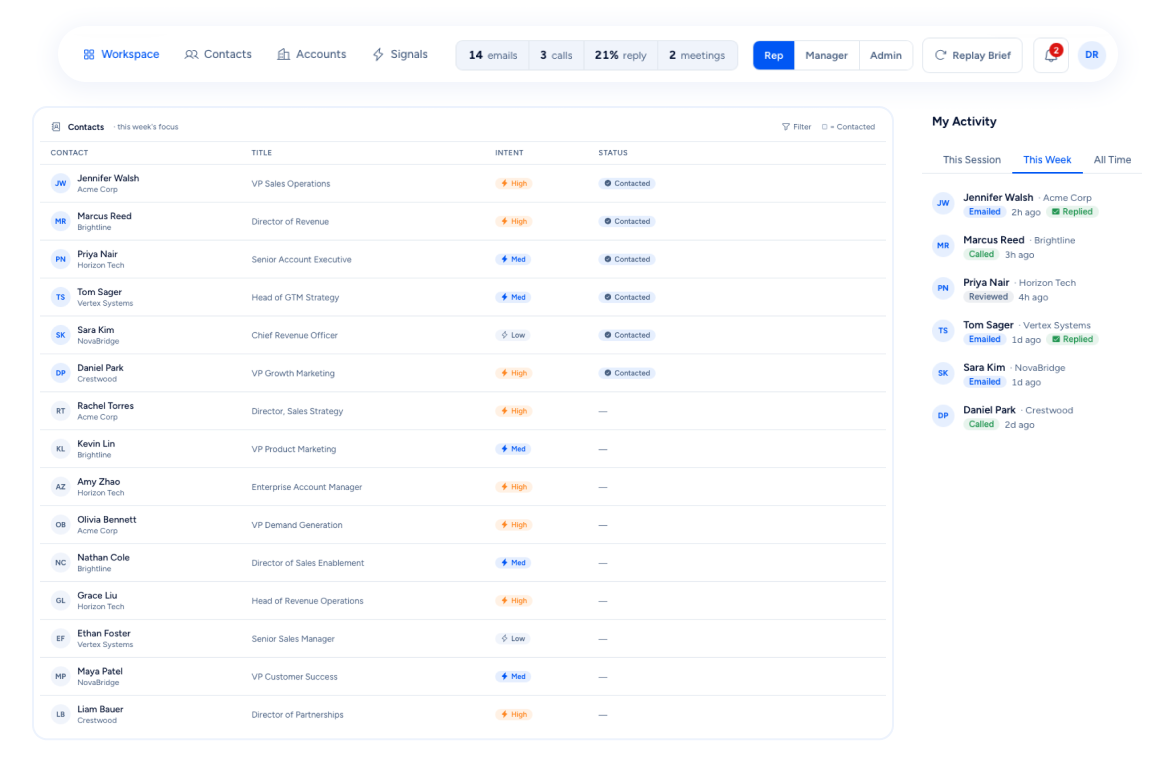
Task: Click the title 'Chief Revenue Officer'
Action: point(294,335)
